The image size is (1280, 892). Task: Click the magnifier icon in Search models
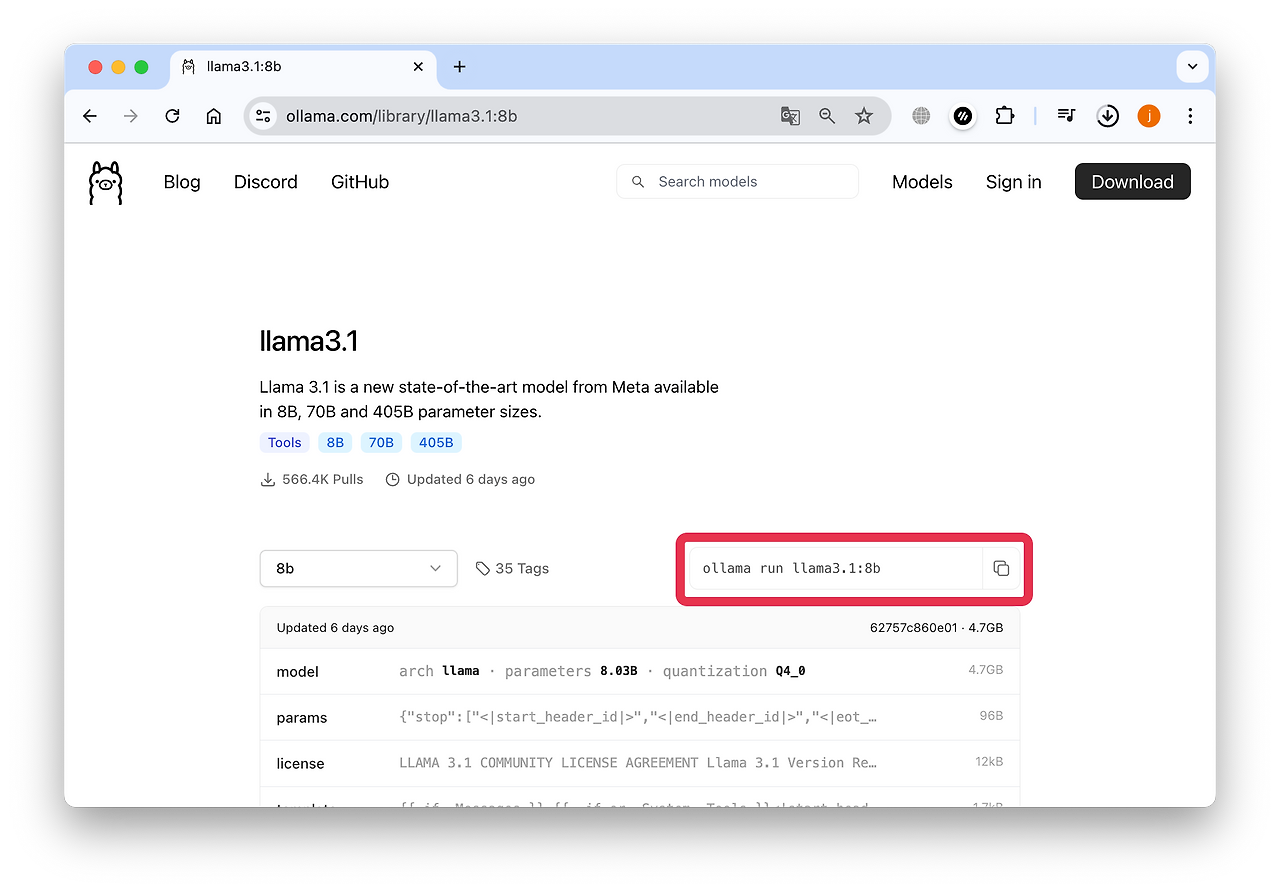coord(638,182)
